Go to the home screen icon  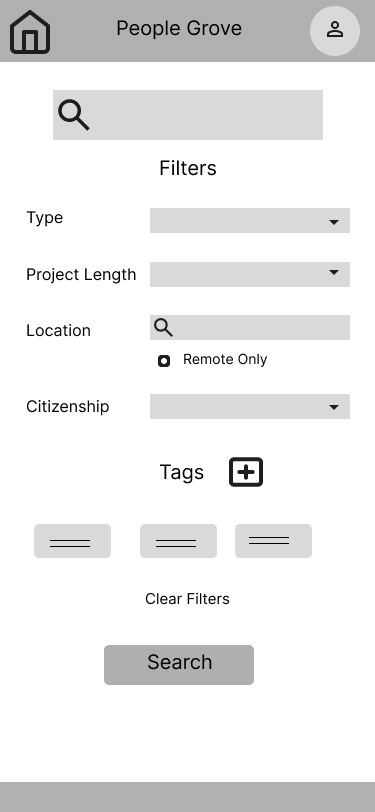(30, 32)
